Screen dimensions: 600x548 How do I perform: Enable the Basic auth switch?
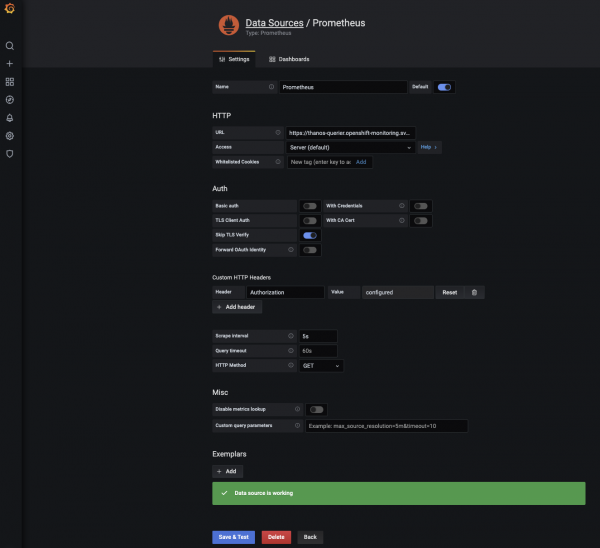coord(310,206)
